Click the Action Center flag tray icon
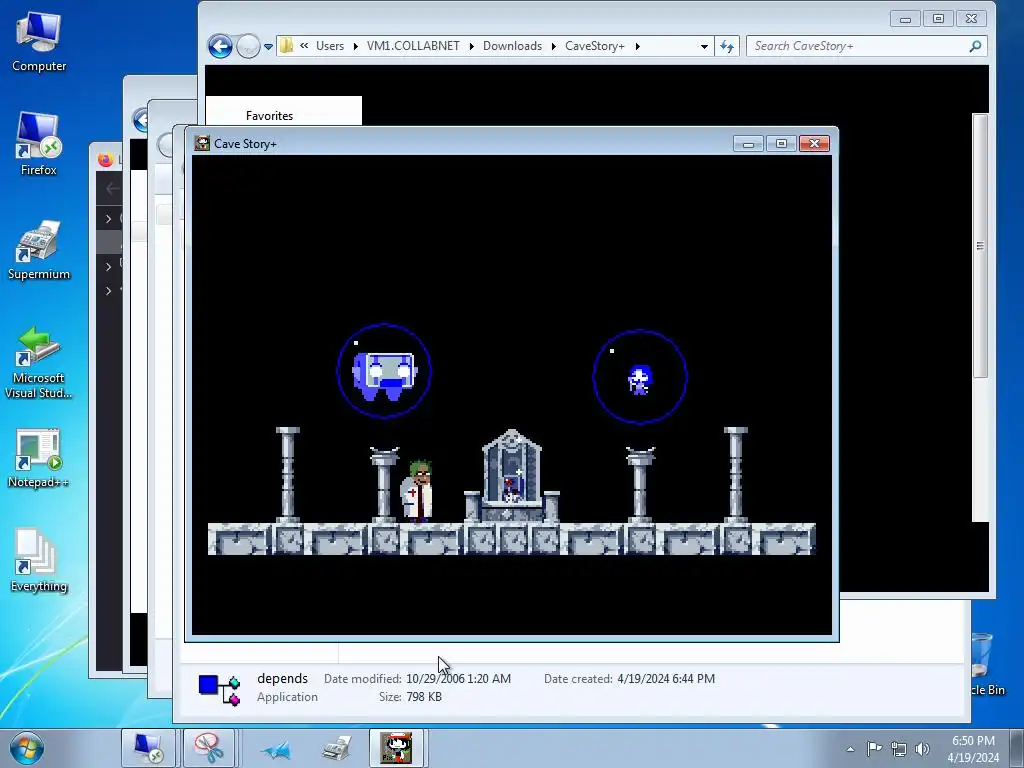1024x768 pixels. [x=874, y=748]
